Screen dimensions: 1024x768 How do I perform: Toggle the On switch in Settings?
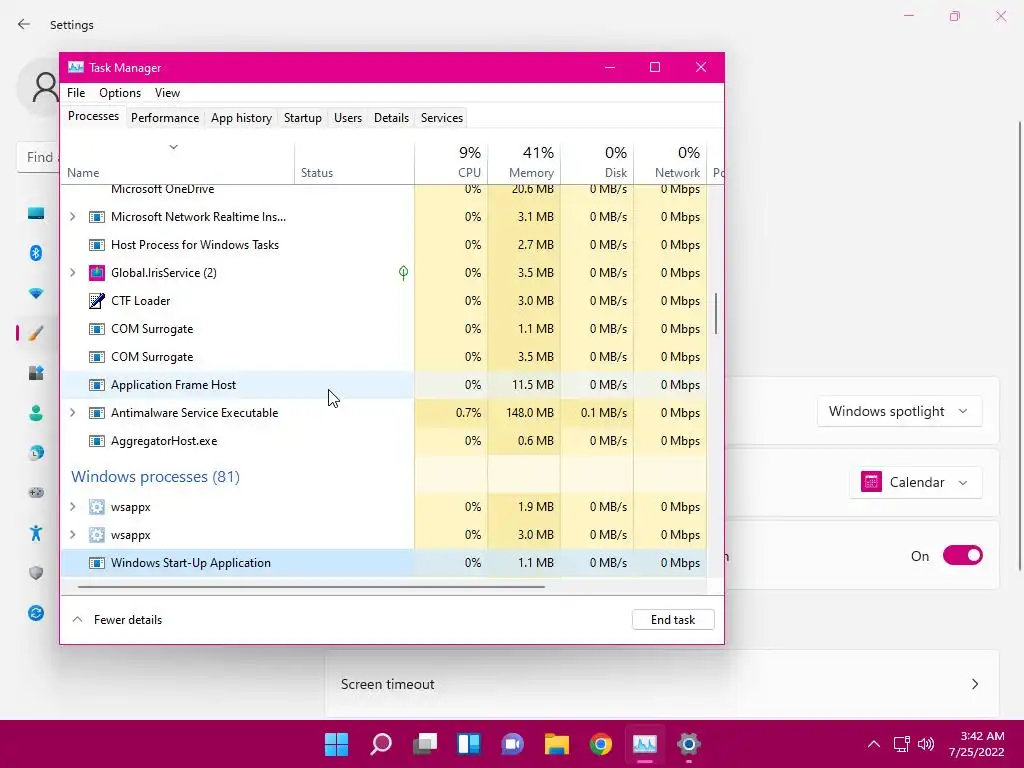point(963,556)
